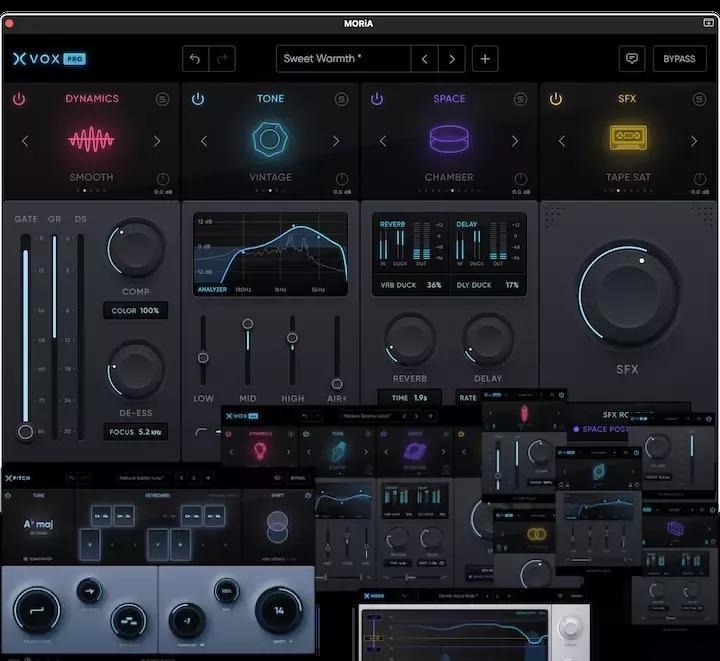Switch to previous Space style

point(383,141)
